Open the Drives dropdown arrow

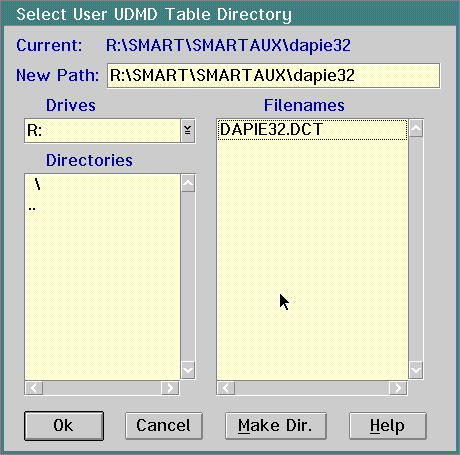click(188, 130)
